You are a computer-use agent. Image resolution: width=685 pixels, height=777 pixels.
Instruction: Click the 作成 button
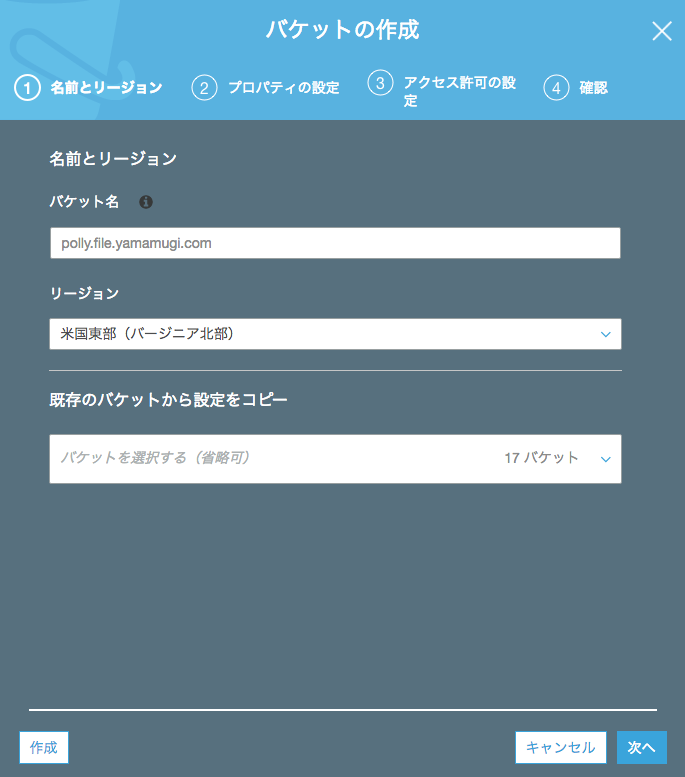pyautogui.click(x=44, y=747)
